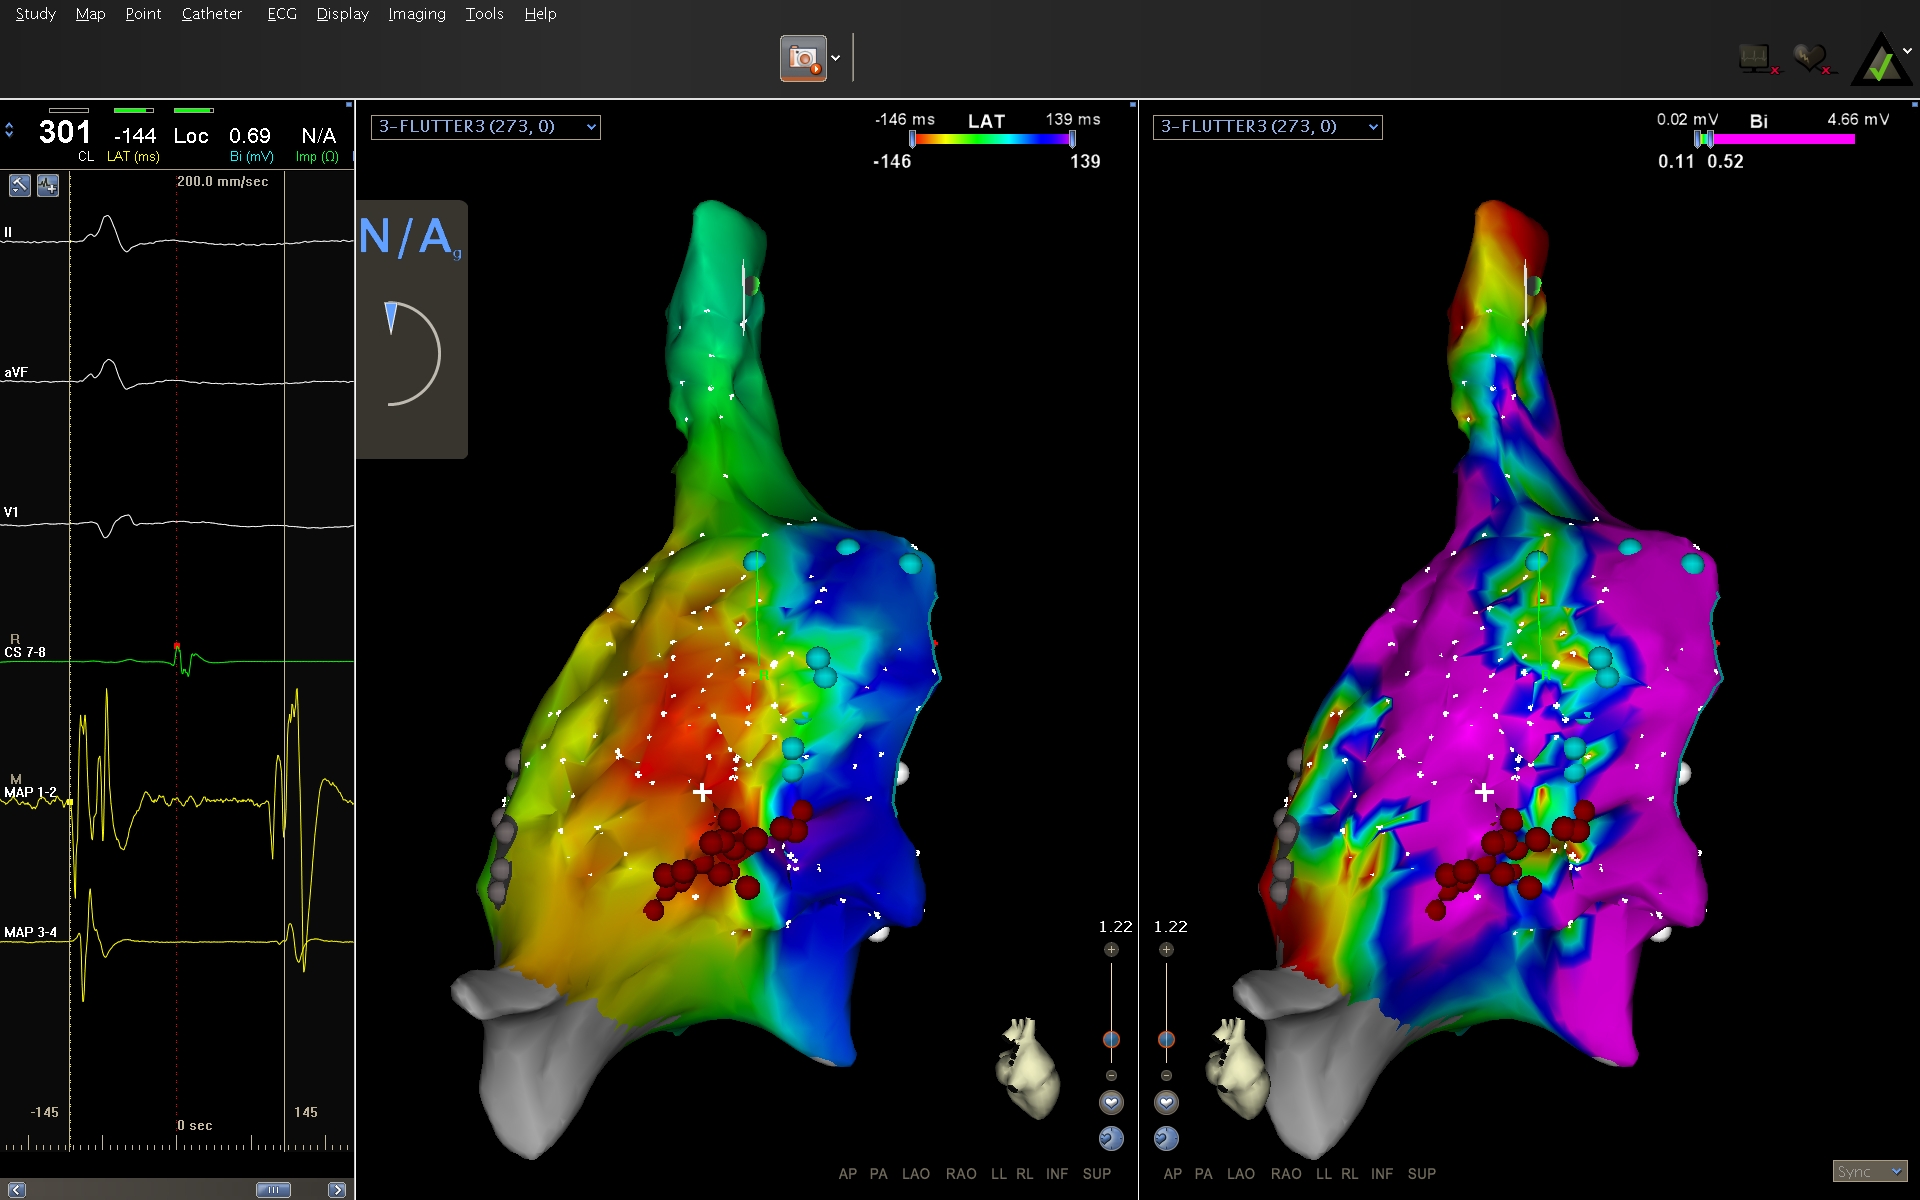Select the LAO view in left map
This screenshot has width=1920, height=1200.
[x=915, y=1174]
